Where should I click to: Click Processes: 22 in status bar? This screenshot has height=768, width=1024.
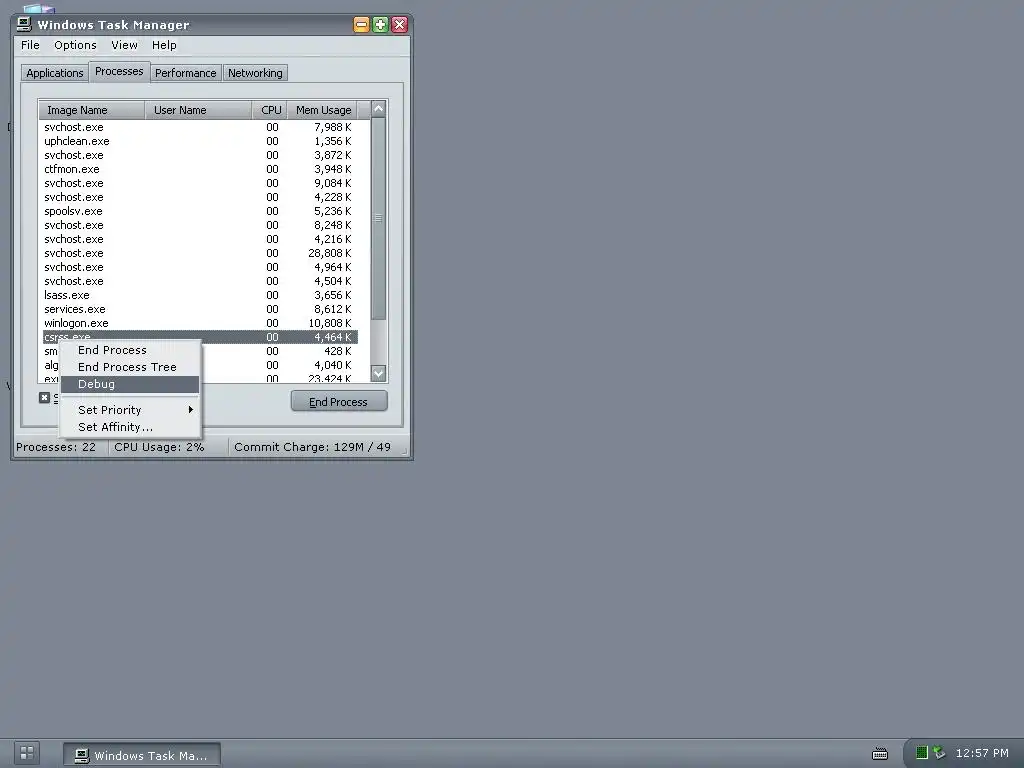coord(56,447)
